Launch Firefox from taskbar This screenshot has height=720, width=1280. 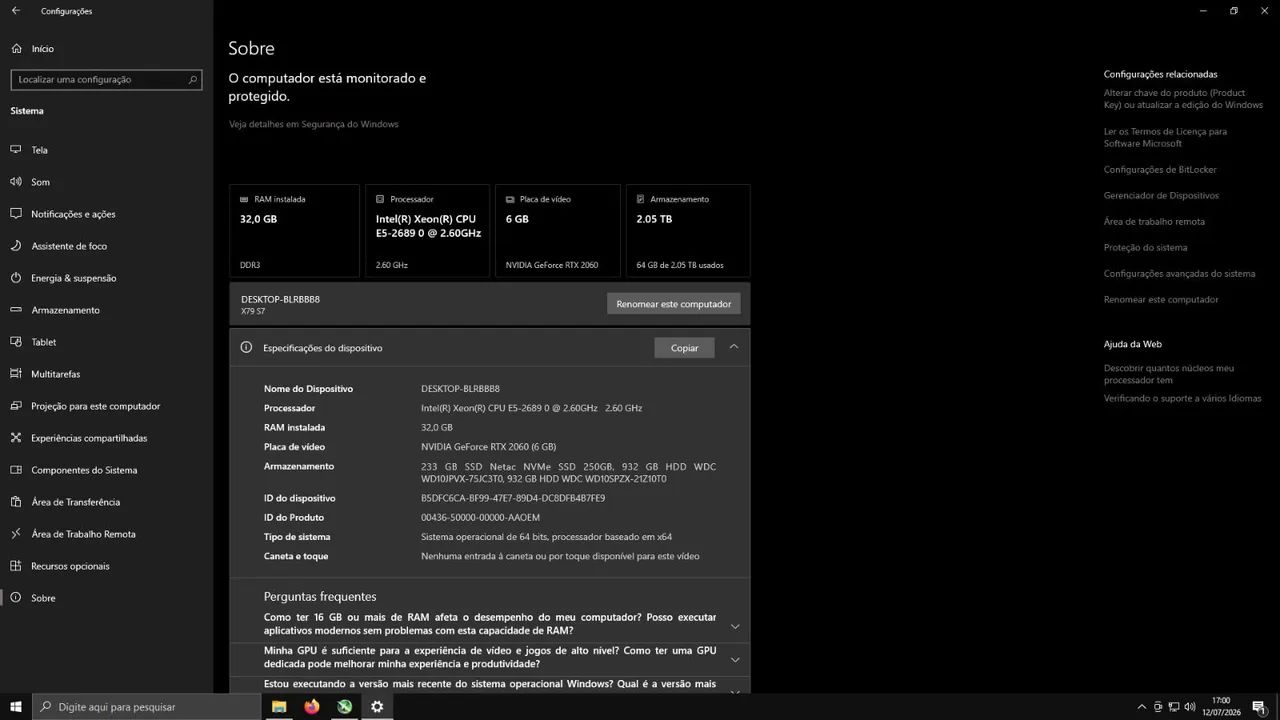point(312,707)
